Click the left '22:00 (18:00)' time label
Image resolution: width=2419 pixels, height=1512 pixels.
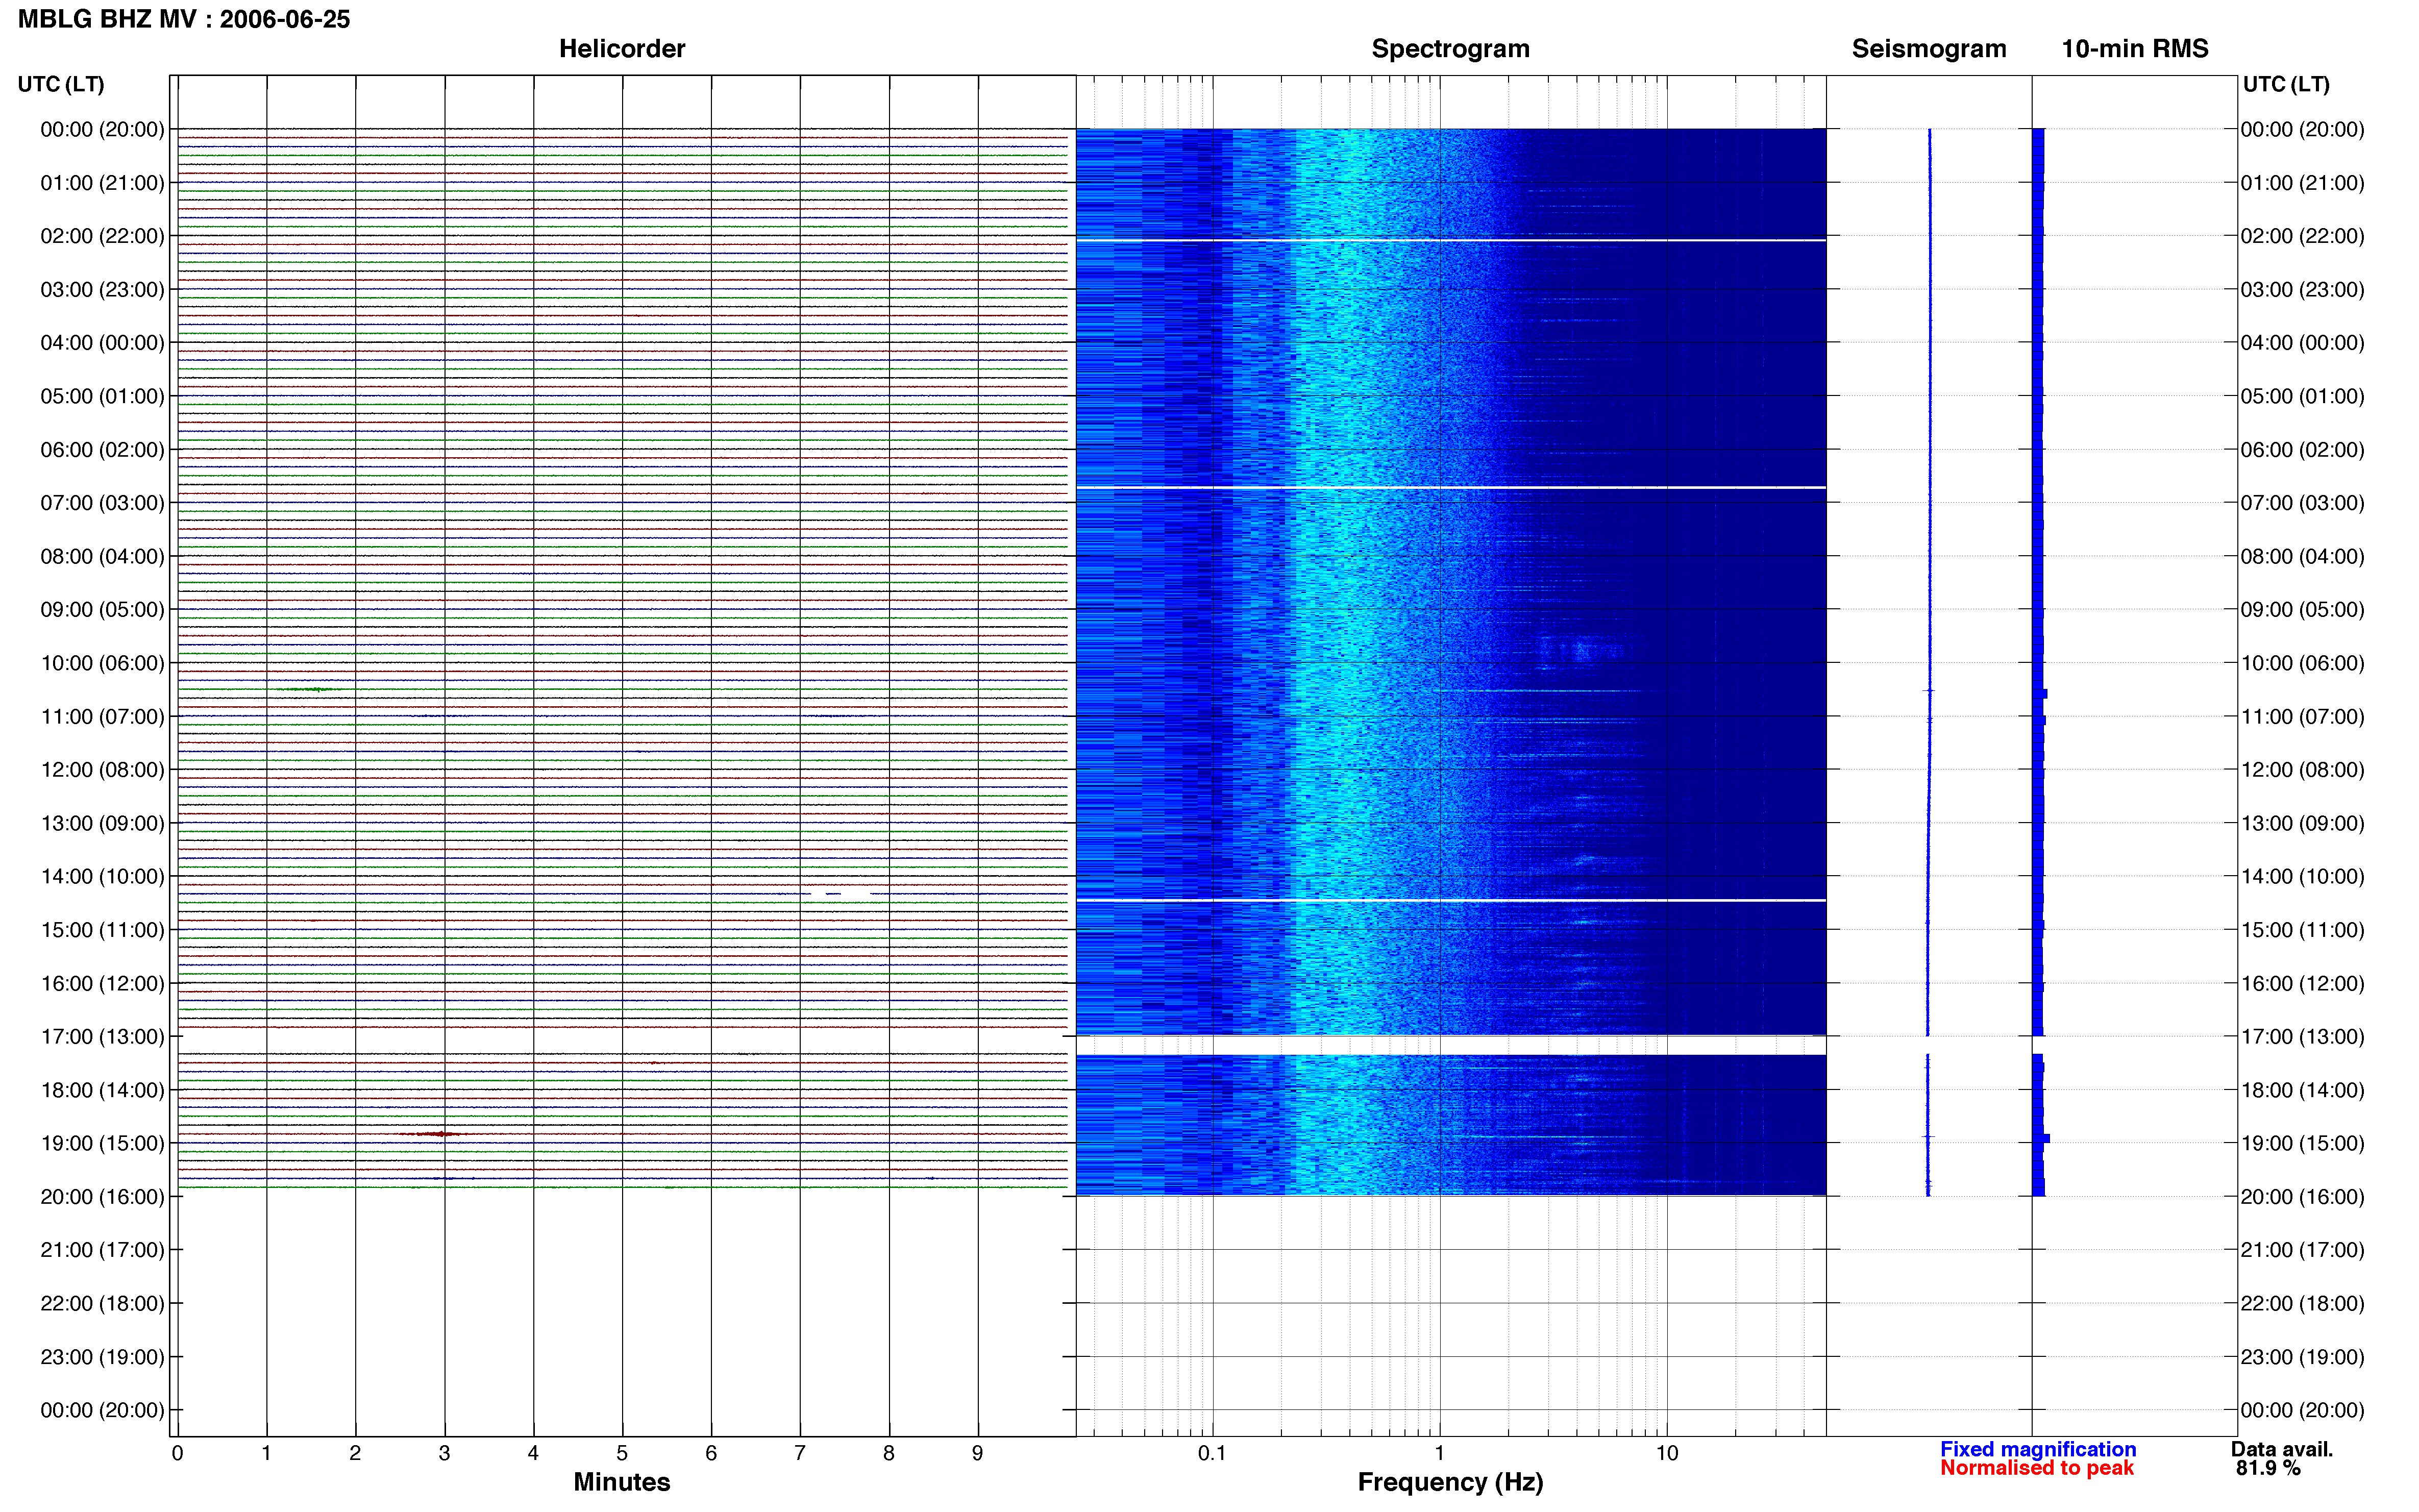tap(102, 1304)
